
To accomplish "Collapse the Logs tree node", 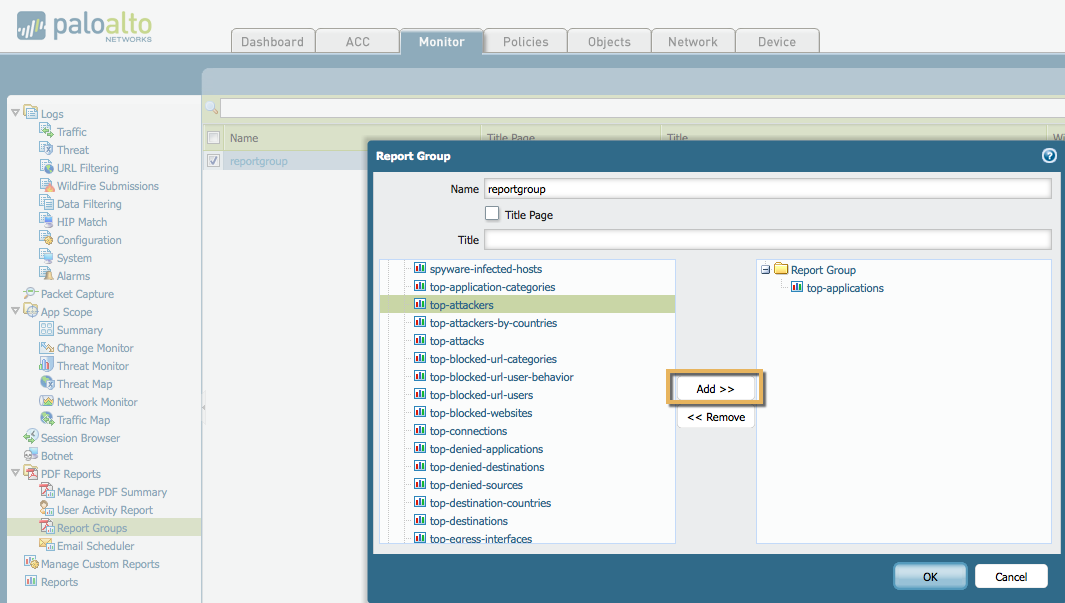I will click(15, 113).
